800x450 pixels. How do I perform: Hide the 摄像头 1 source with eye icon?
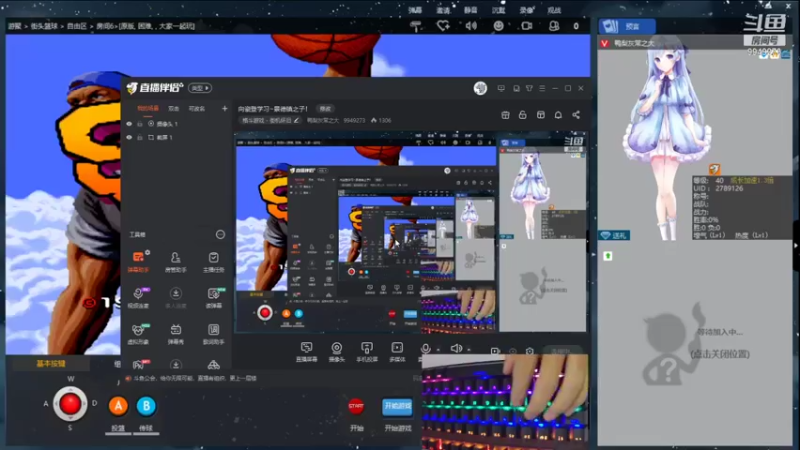click(129, 124)
